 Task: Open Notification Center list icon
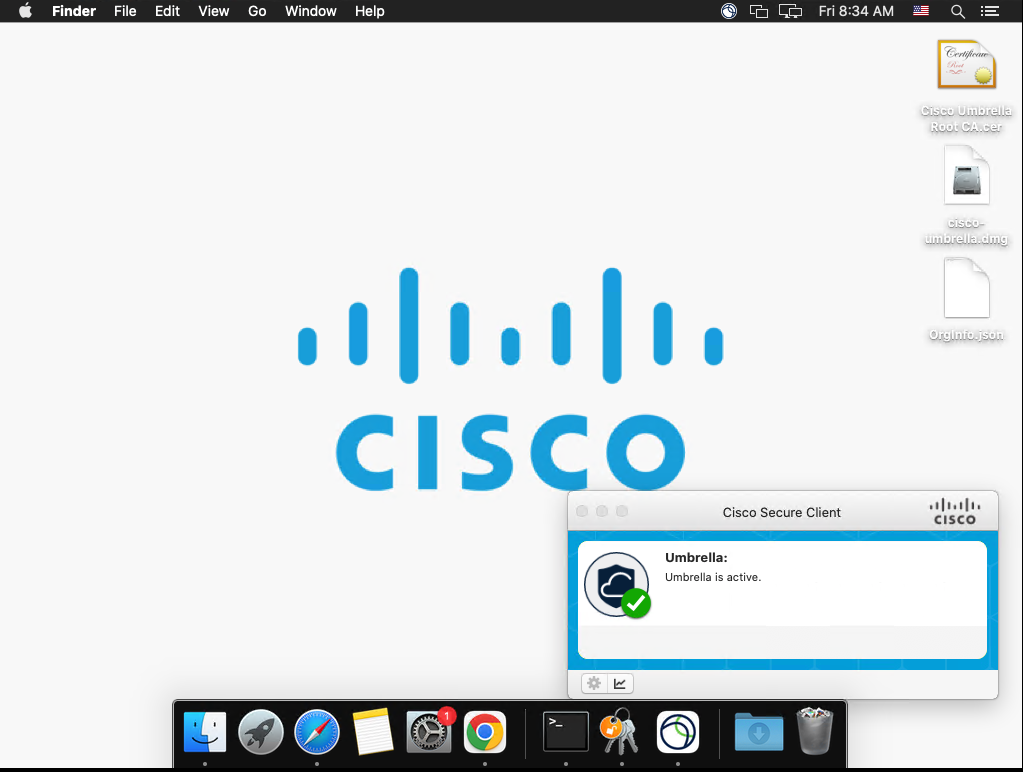(990, 11)
